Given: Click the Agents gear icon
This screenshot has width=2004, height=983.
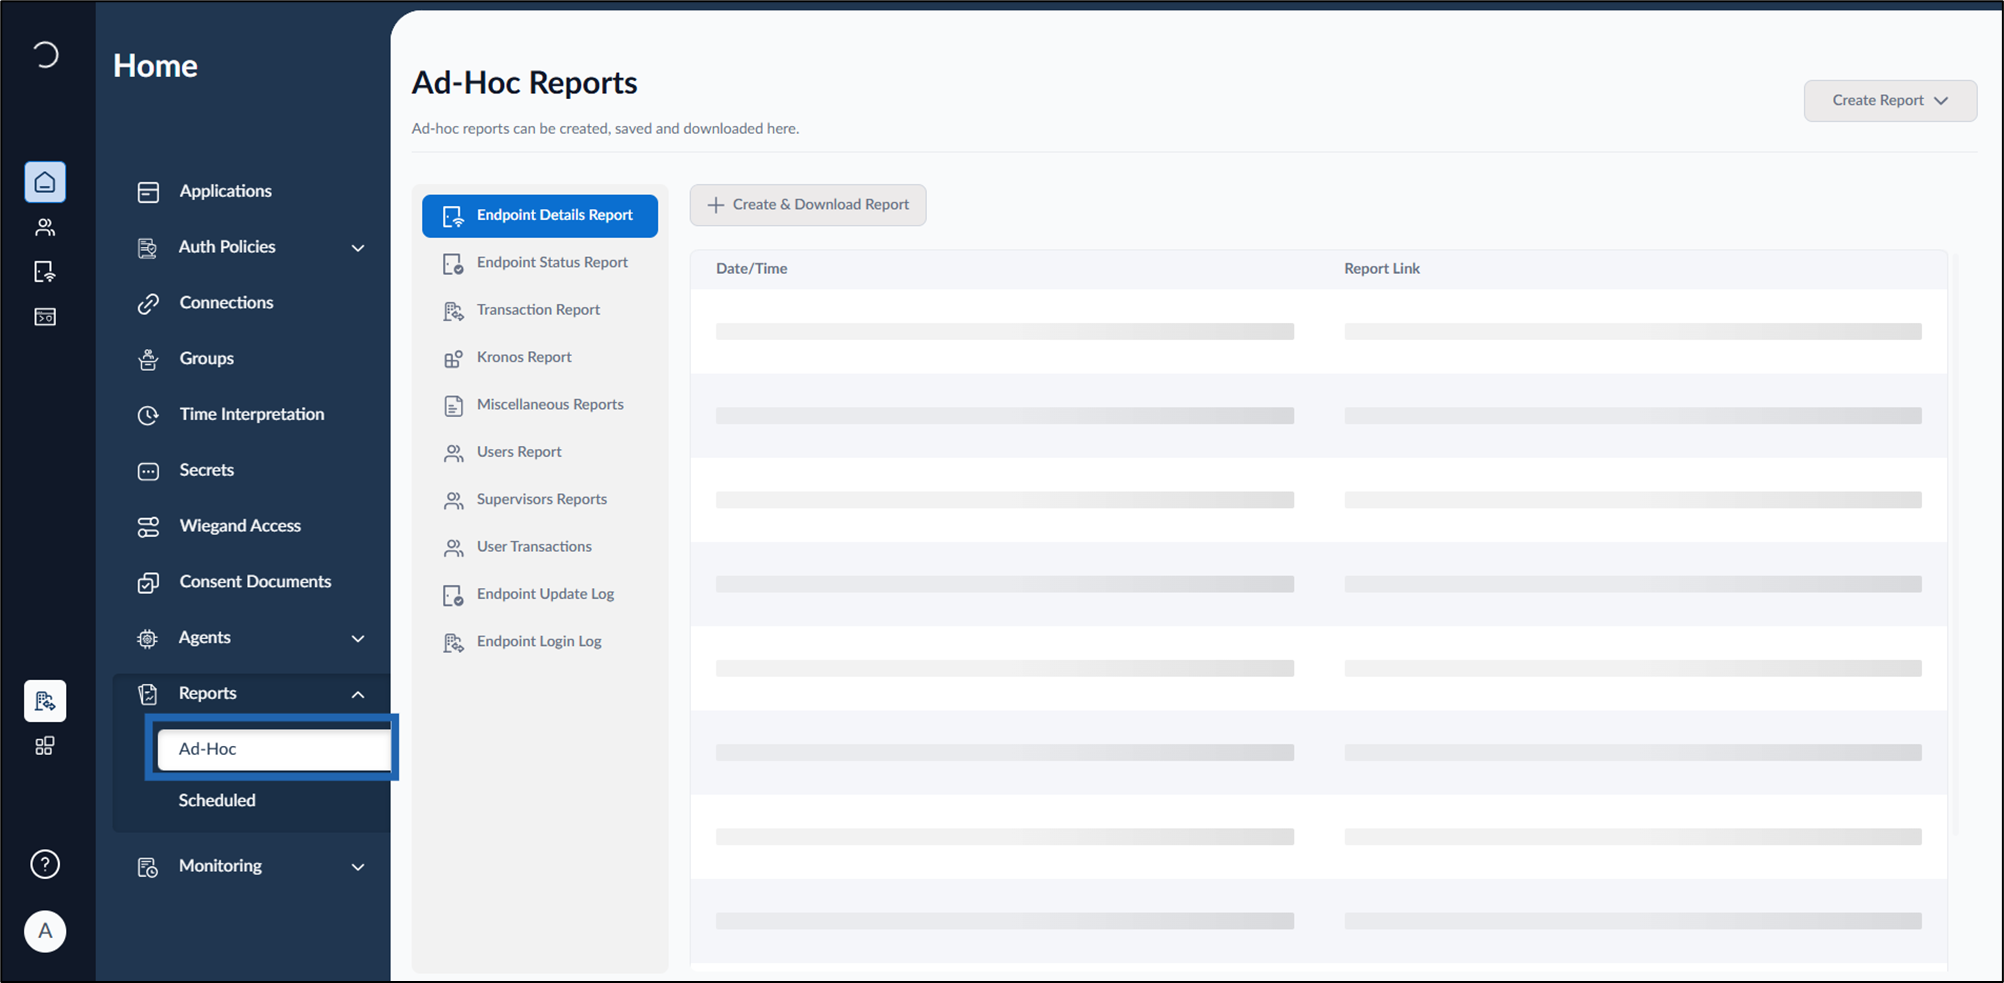Looking at the screenshot, I should (148, 638).
